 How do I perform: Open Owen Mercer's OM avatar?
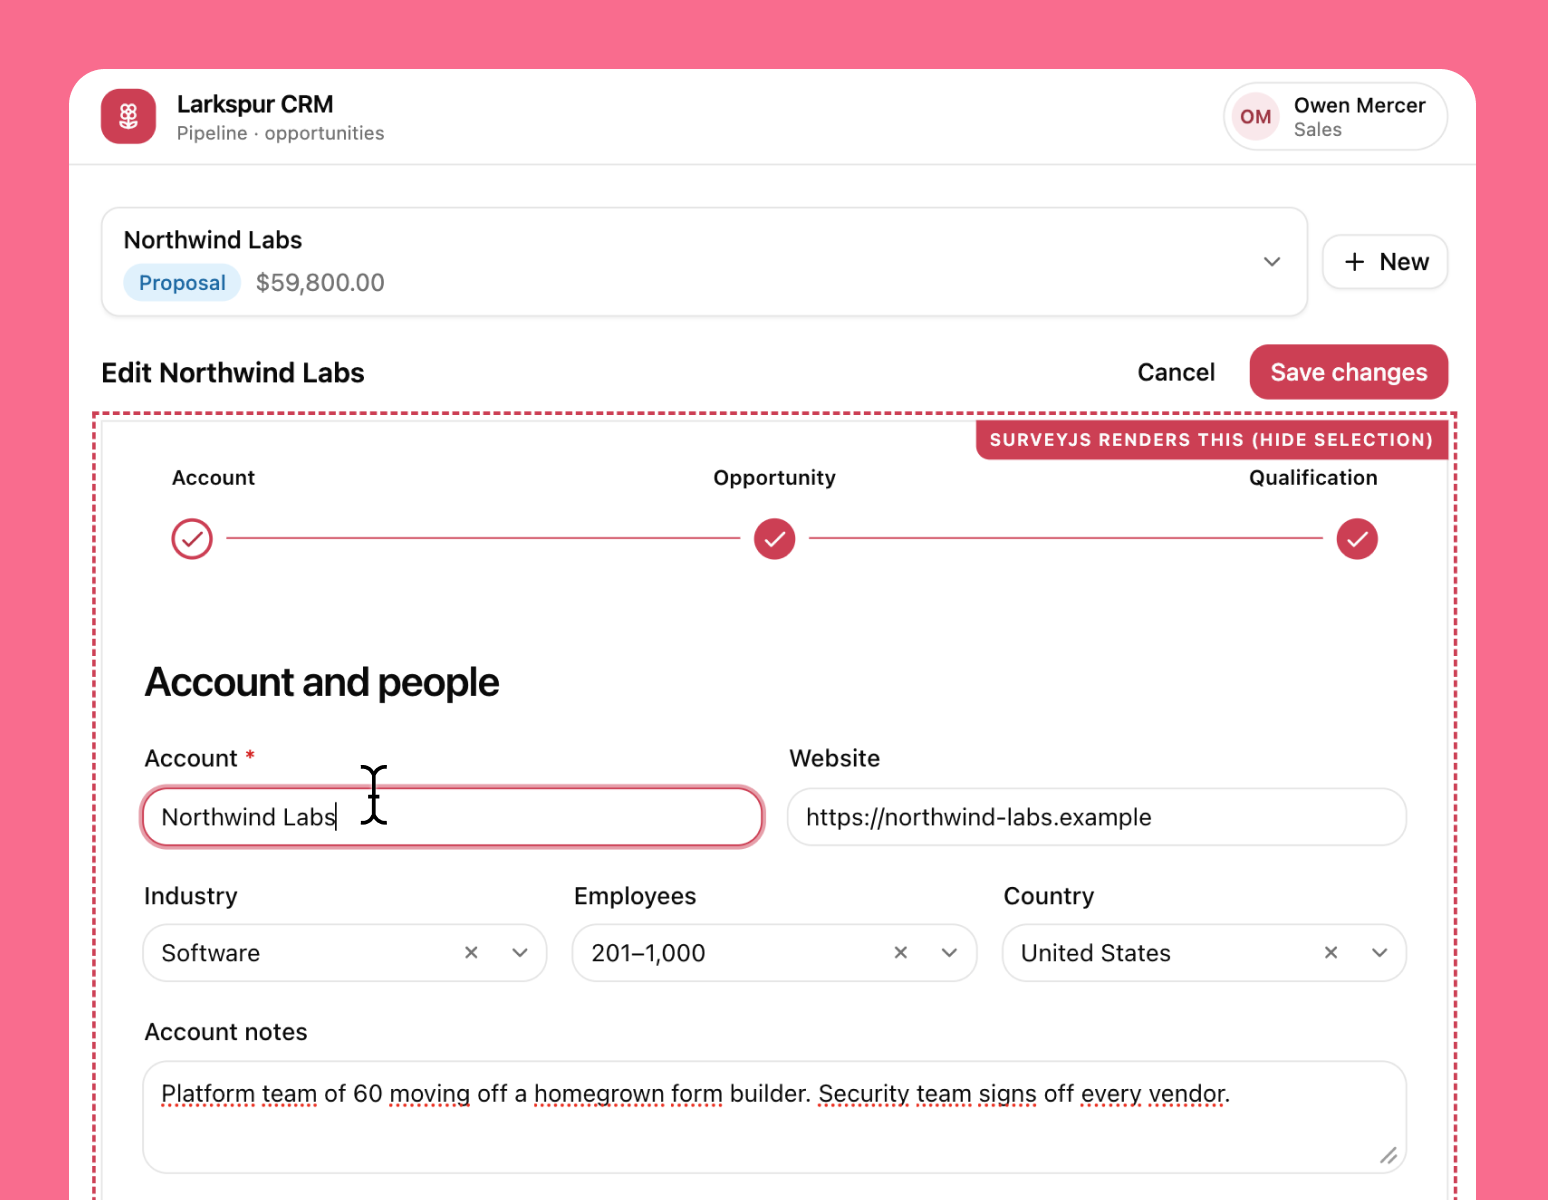click(1256, 117)
